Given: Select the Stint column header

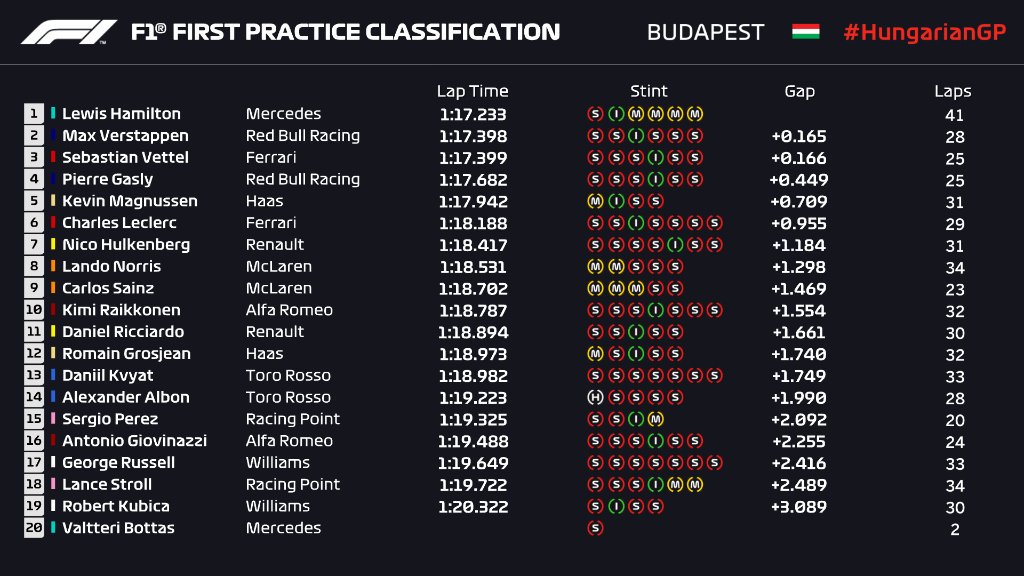Looking at the screenshot, I should [x=649, y=91].
